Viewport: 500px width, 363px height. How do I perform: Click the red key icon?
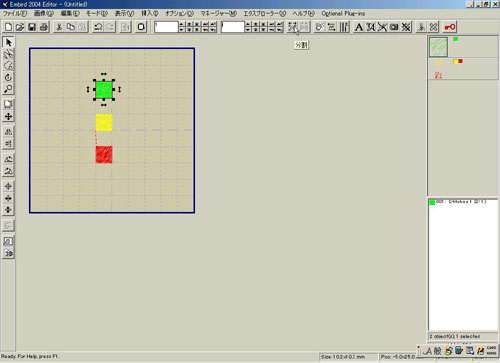(x=450, y=27)
